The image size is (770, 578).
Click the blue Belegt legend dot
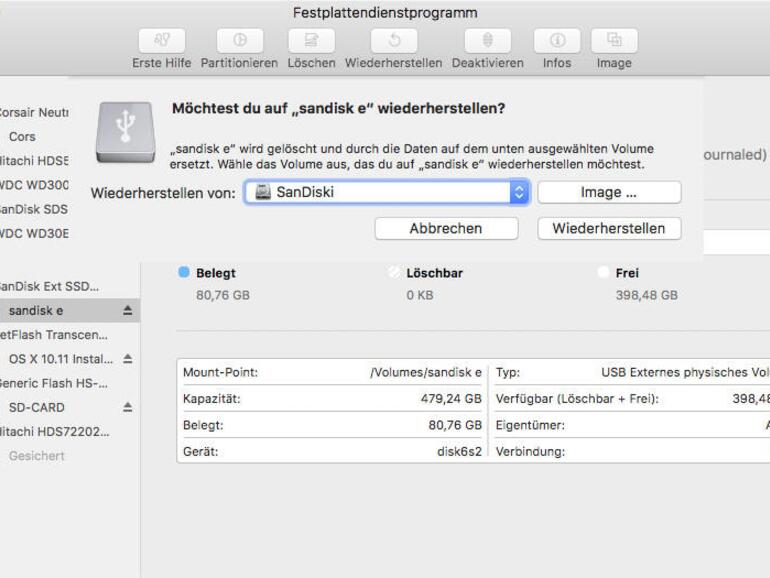click(184, 272)
